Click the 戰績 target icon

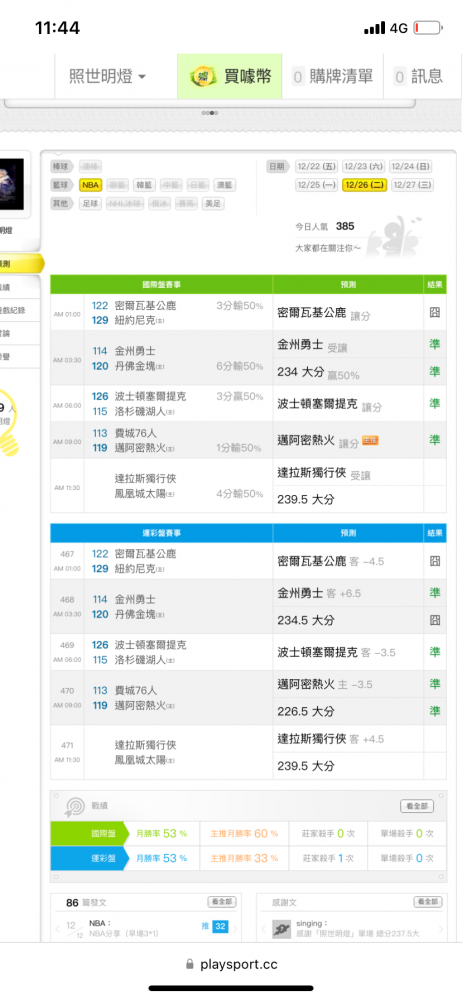[74, 807]
